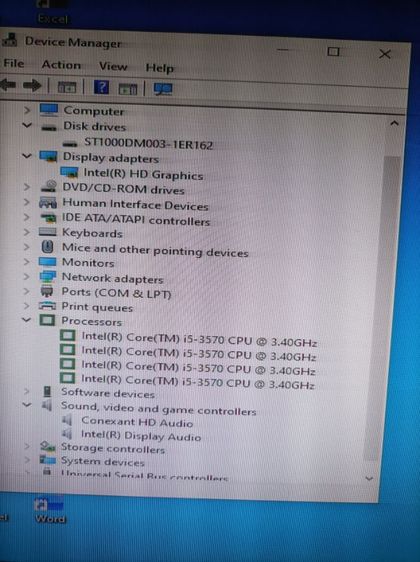Open the Help menu
This screenshot has width=420, height=562.
point(159,68)
